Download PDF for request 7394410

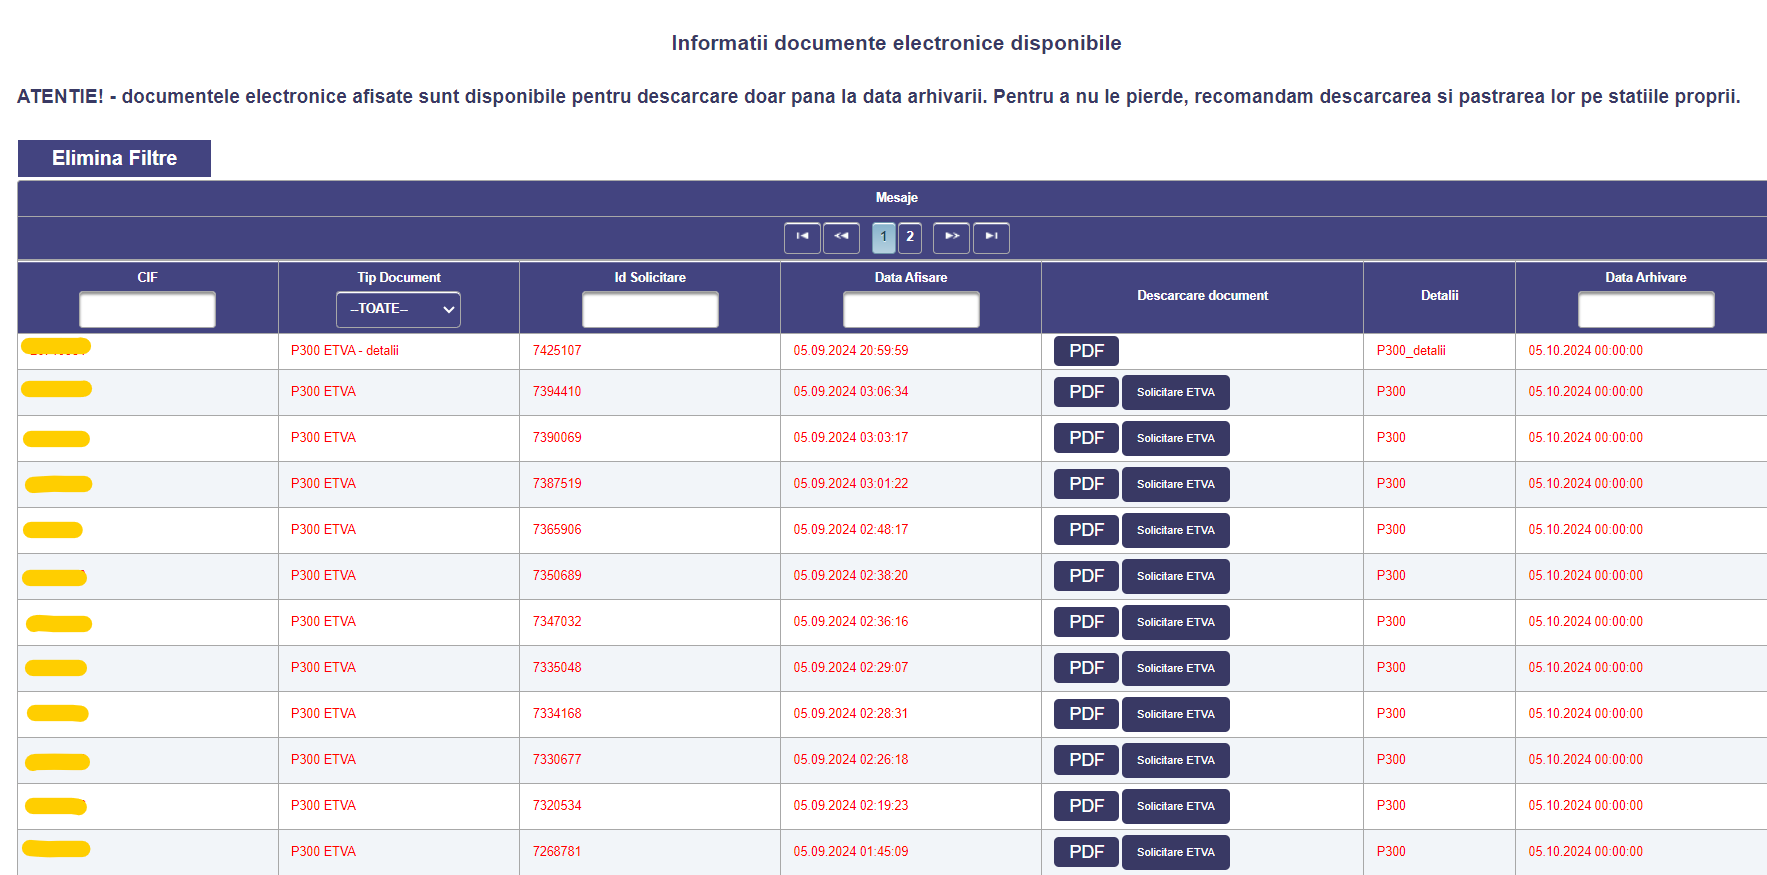pyautogui.click(x=1086, y=392)
